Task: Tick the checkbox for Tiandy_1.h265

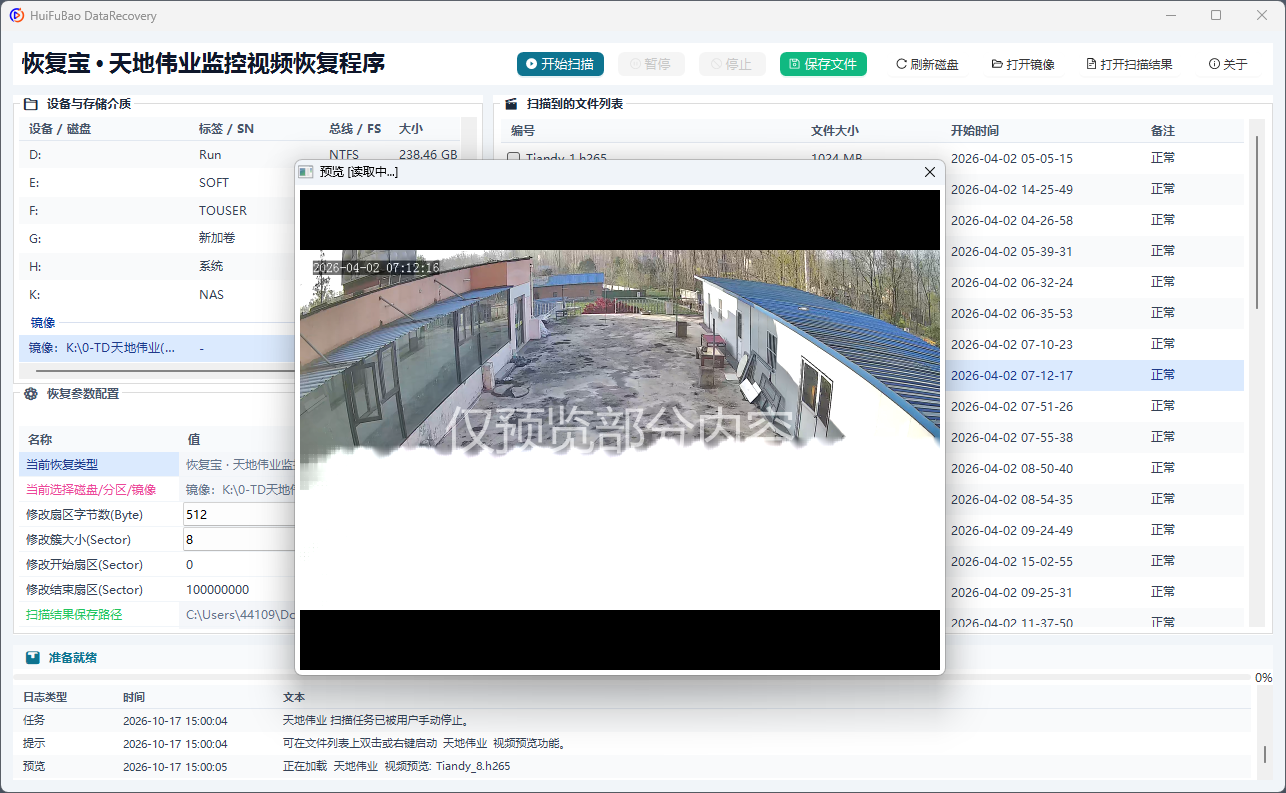Action: (x=514, y=158)
